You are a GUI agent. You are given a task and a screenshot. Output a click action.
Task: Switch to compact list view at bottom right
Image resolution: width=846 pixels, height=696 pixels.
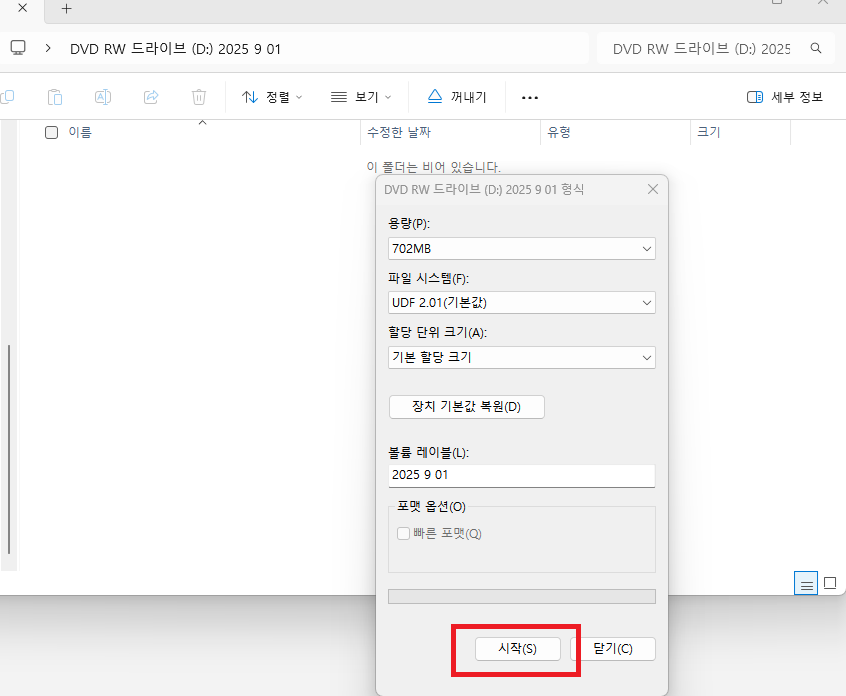coord(806,583)
